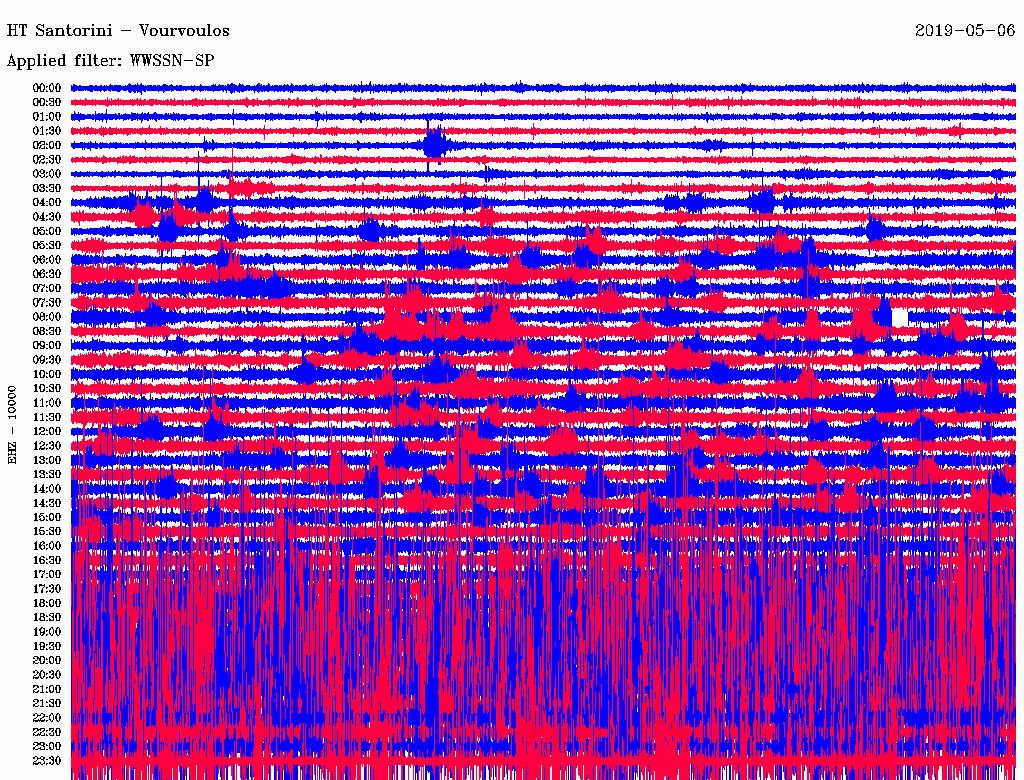Select the 09:00 time row label

(x=47, y=346)
